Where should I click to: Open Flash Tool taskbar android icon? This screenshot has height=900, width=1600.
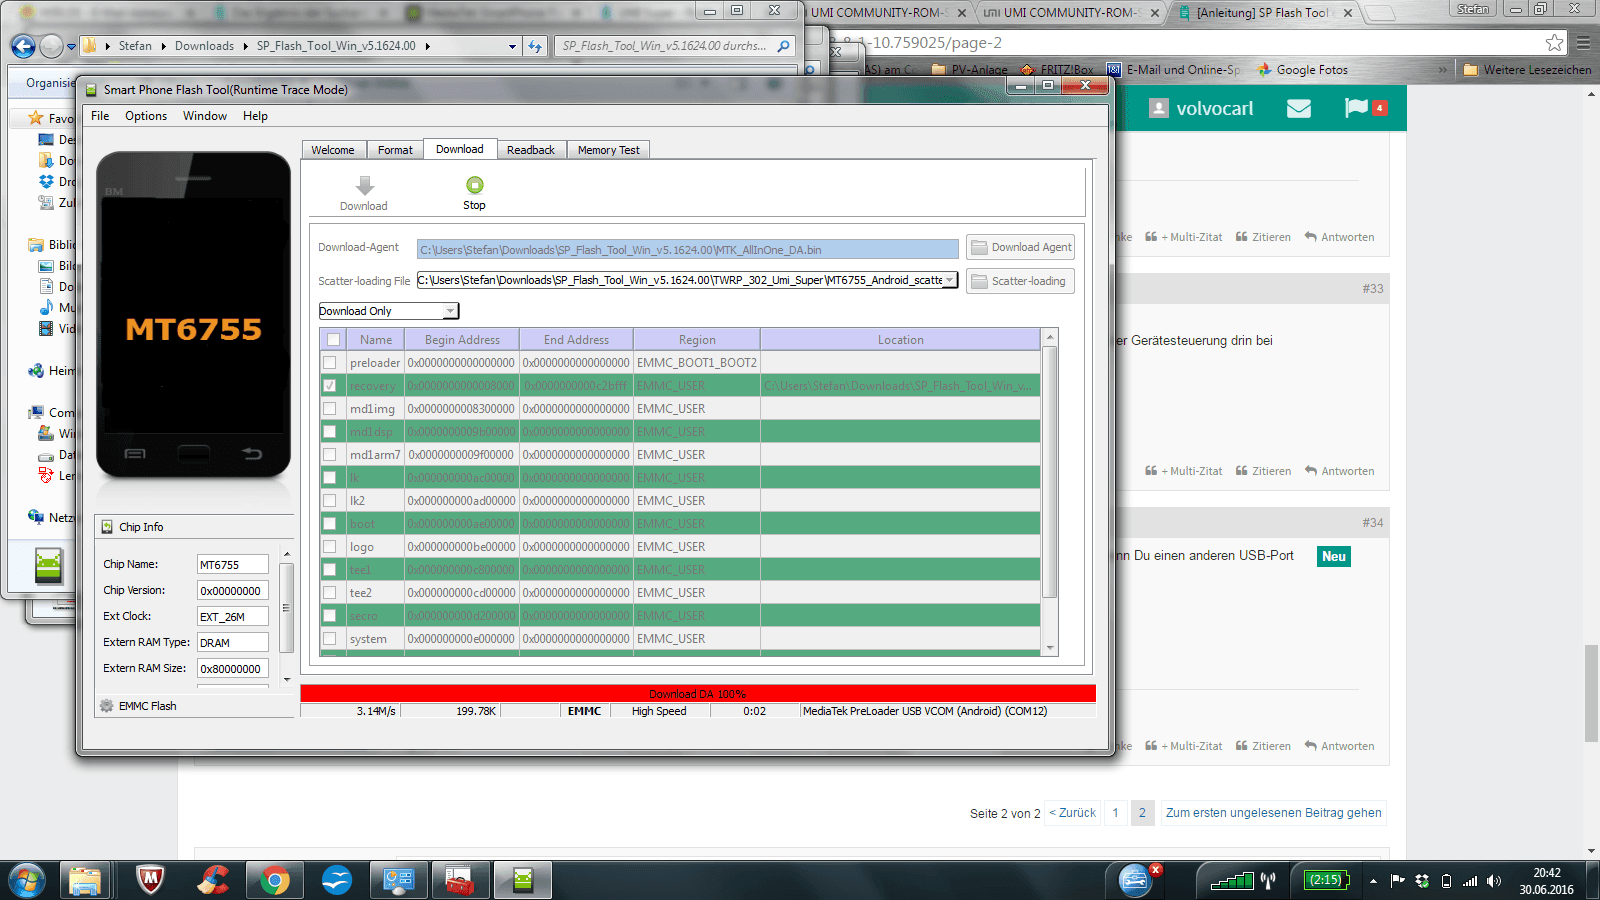pos(522,880)
